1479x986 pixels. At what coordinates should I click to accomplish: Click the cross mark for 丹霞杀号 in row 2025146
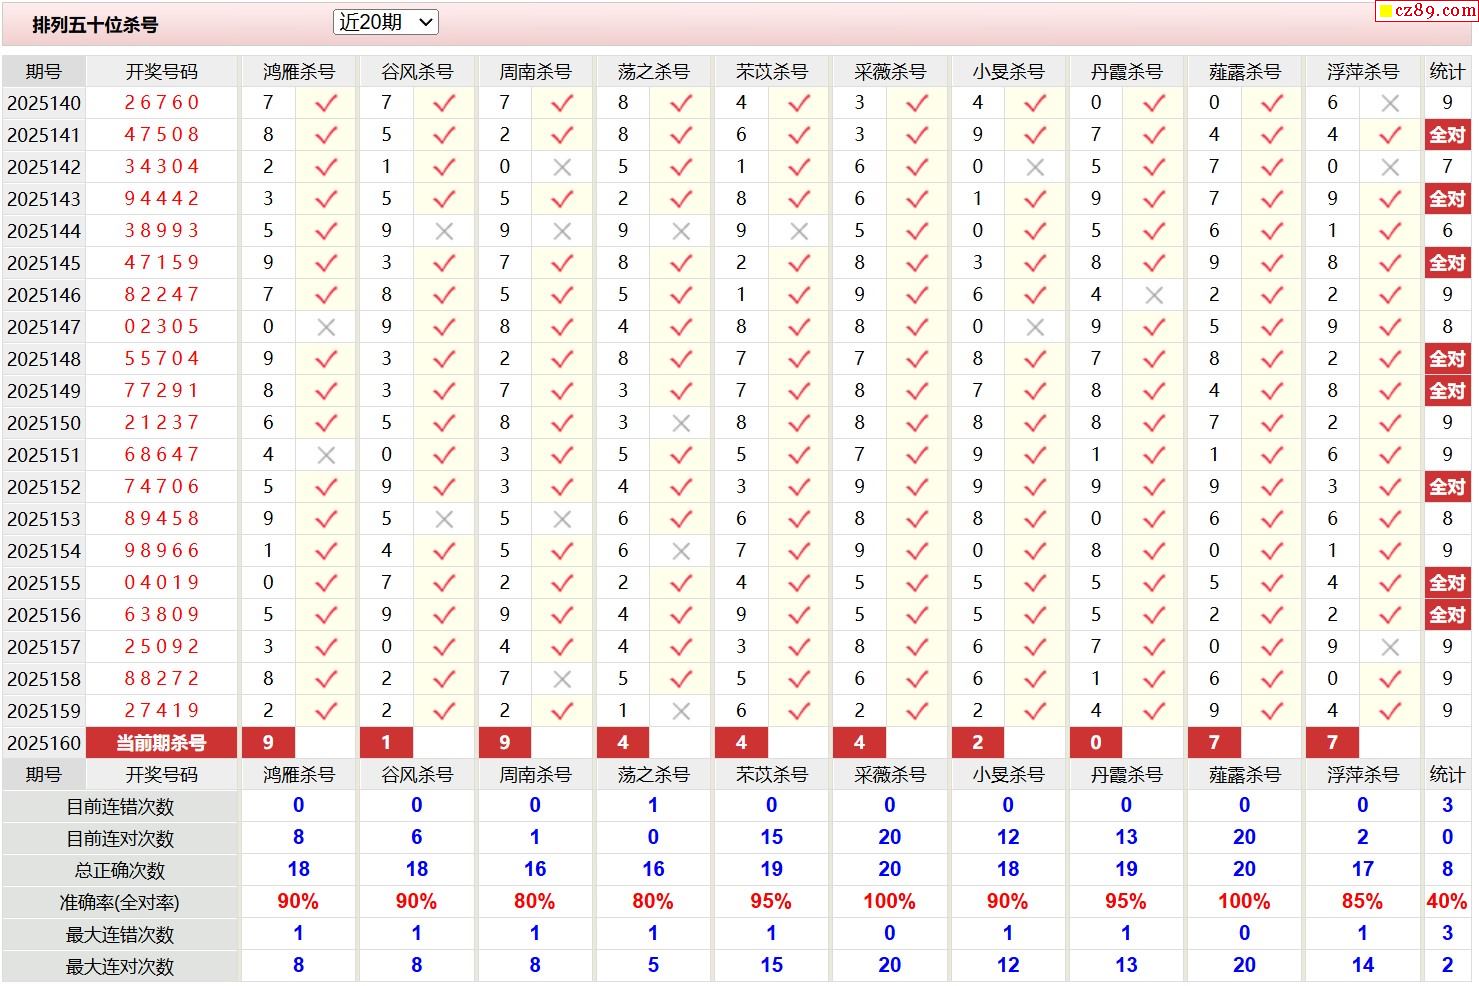[1154, 295]
